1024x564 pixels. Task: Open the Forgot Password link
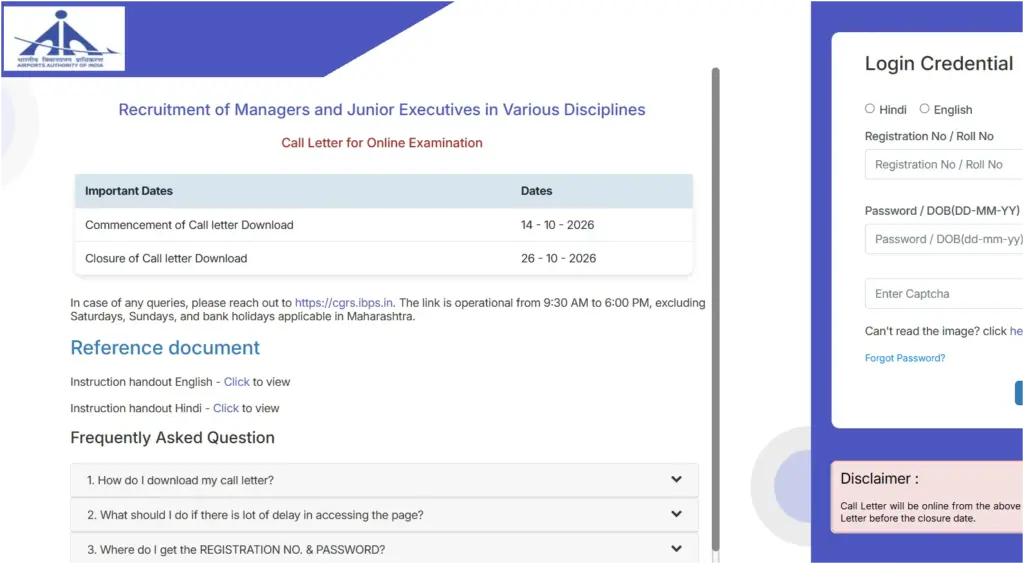[904, 358]
